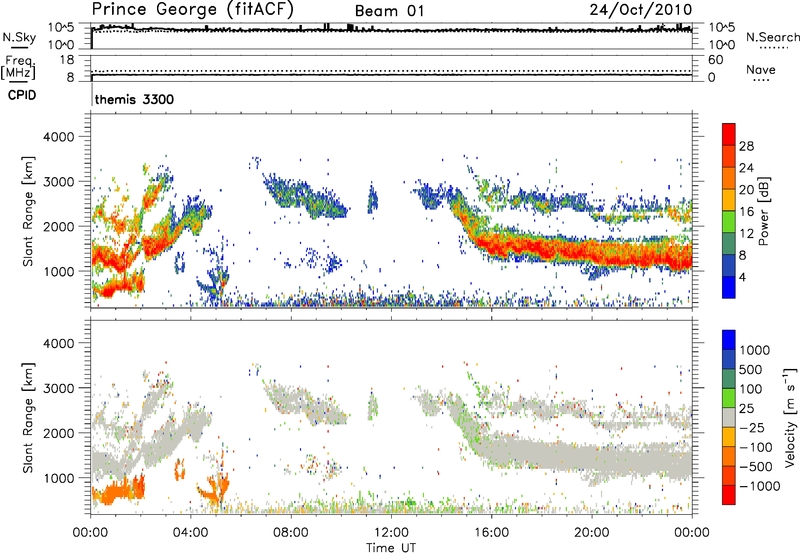
Task: Click the '-25' label on velocity colorbar
Action: (x=752, y=428)
